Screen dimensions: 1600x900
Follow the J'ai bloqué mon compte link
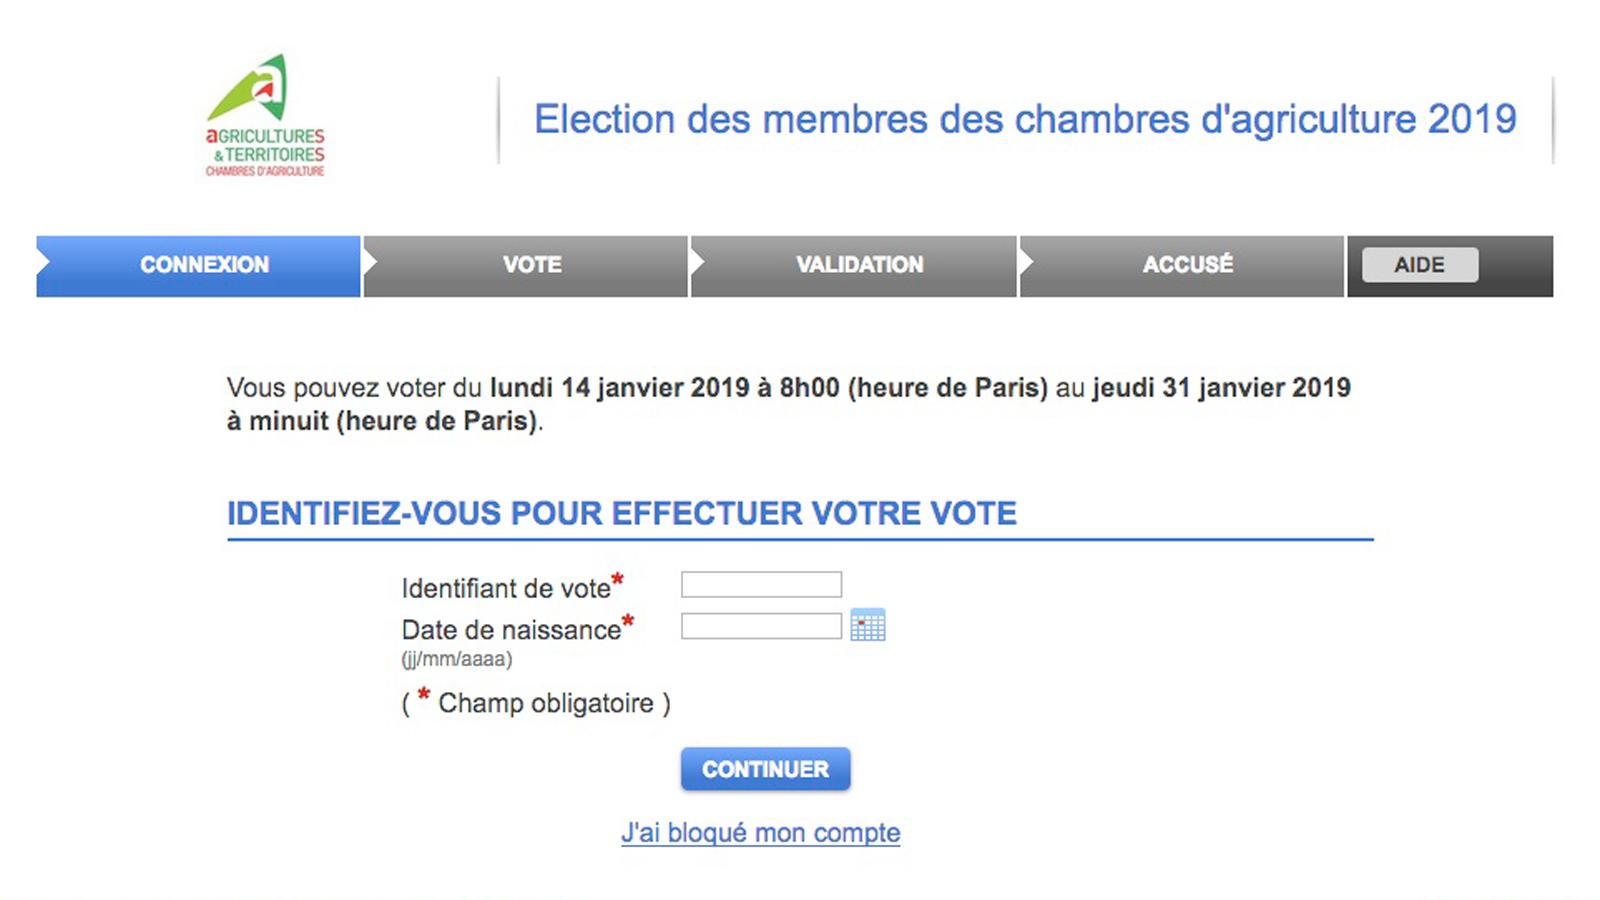point(761,832)
